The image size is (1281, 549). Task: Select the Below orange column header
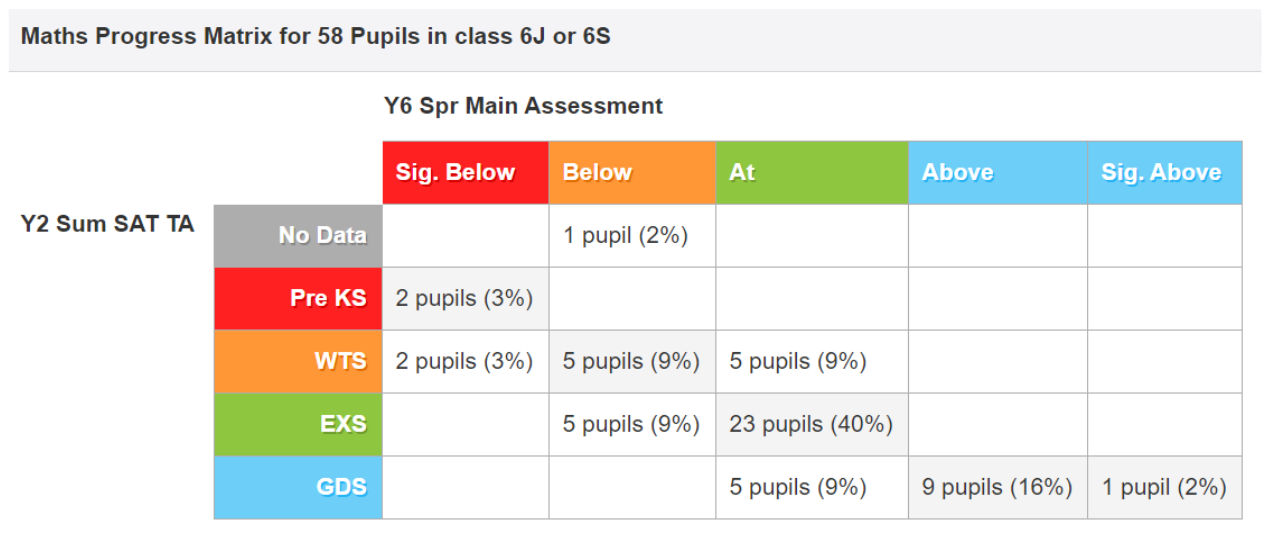click(632, 173)
